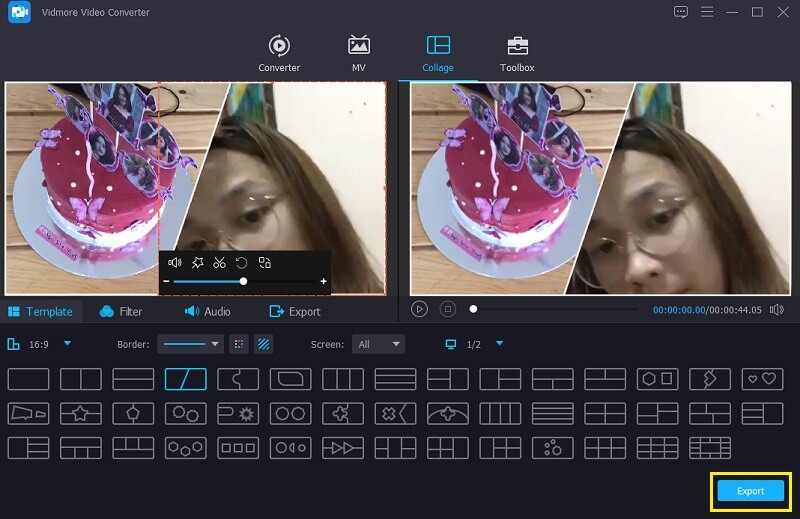Choose the flag and sun template
800x519 pixels.
click(x=238, y=414)
